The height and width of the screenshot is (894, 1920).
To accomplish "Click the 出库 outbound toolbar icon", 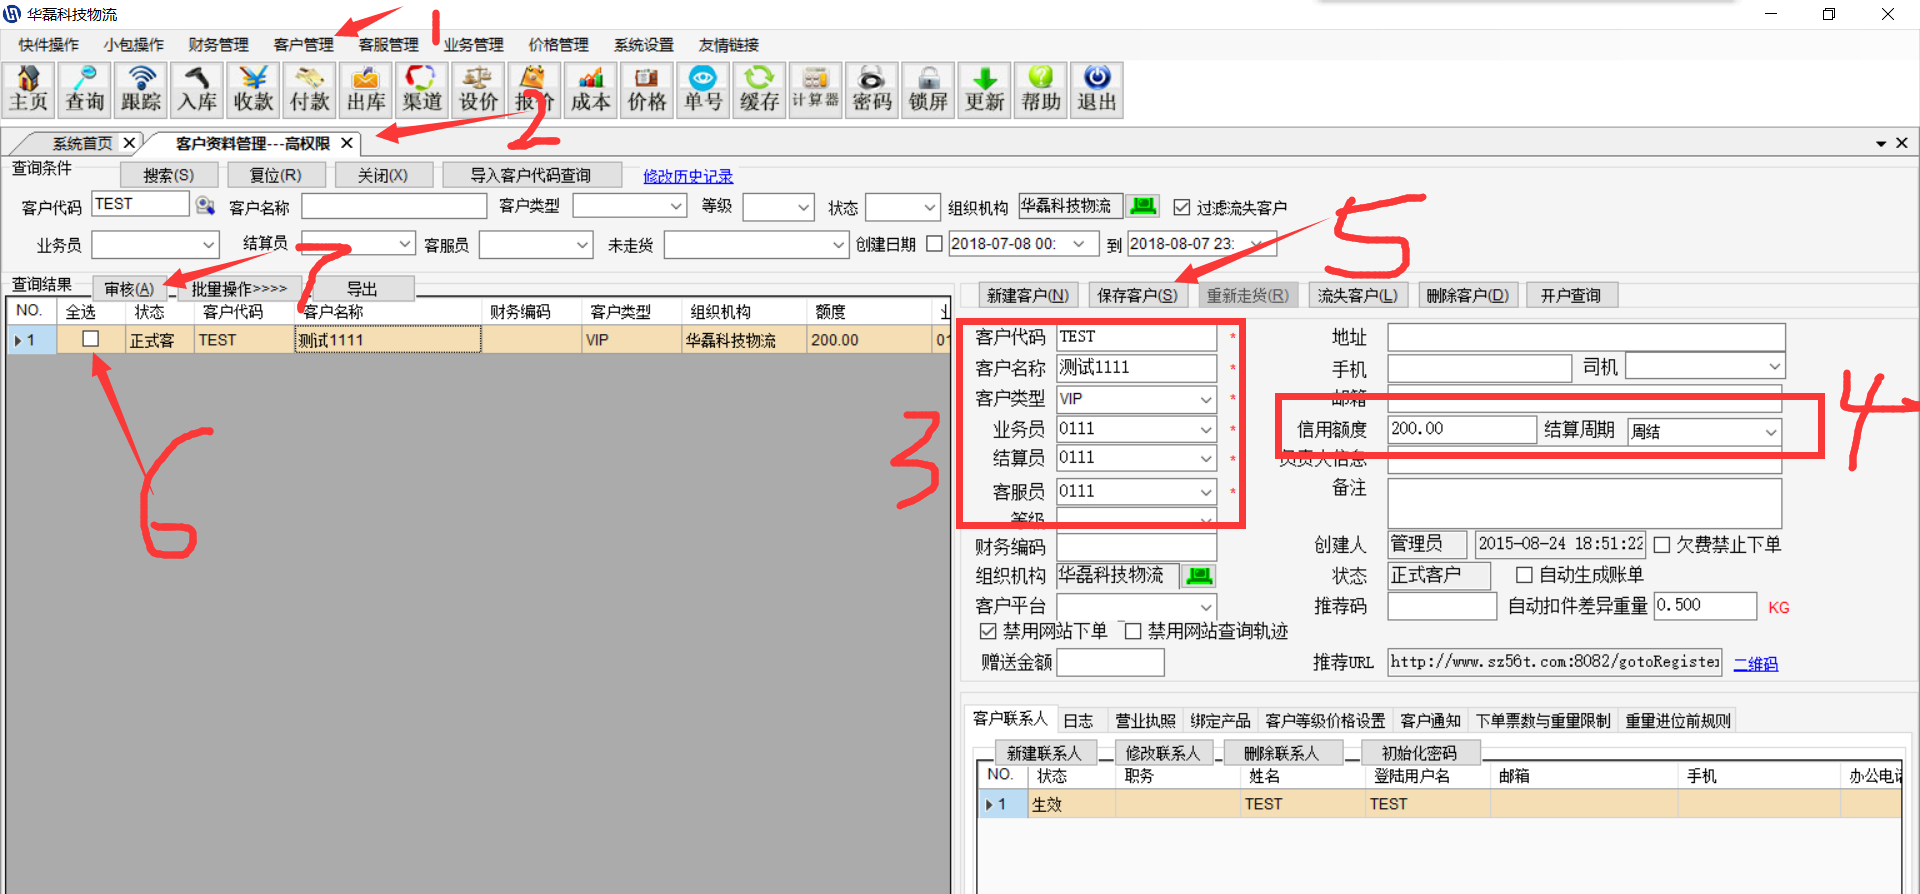I will tap(366, 90).
